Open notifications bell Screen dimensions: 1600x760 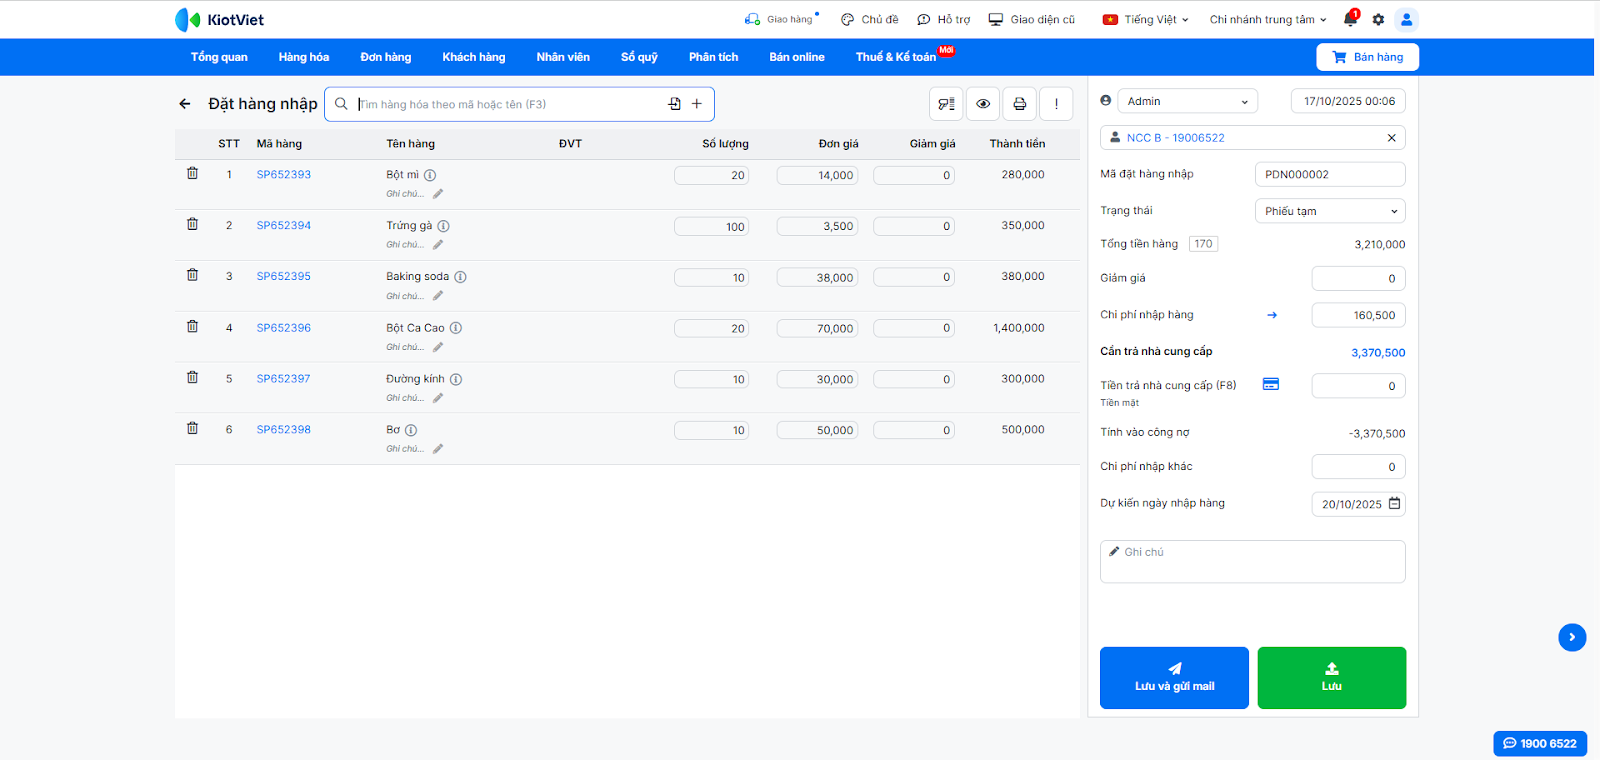point(1351,19)
